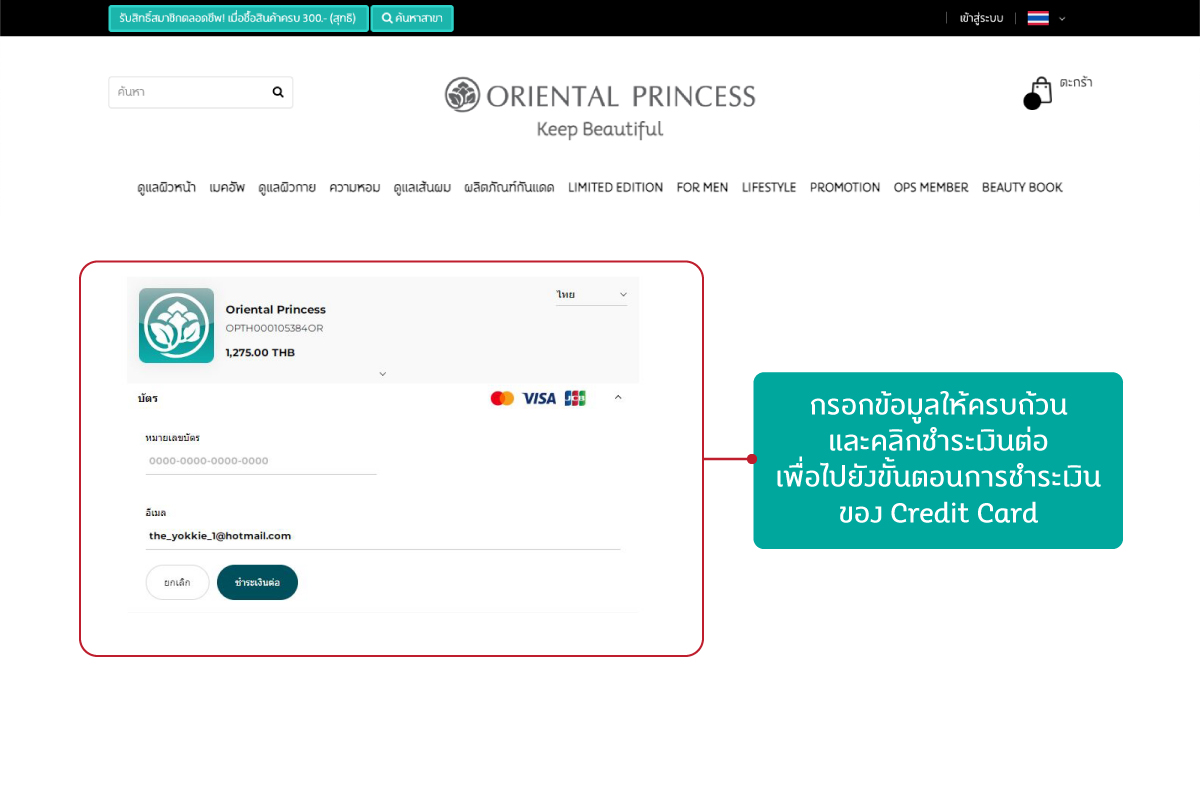Click the ตะกร้า cart link
The image size is (1200, 800).
(1076, 83)
